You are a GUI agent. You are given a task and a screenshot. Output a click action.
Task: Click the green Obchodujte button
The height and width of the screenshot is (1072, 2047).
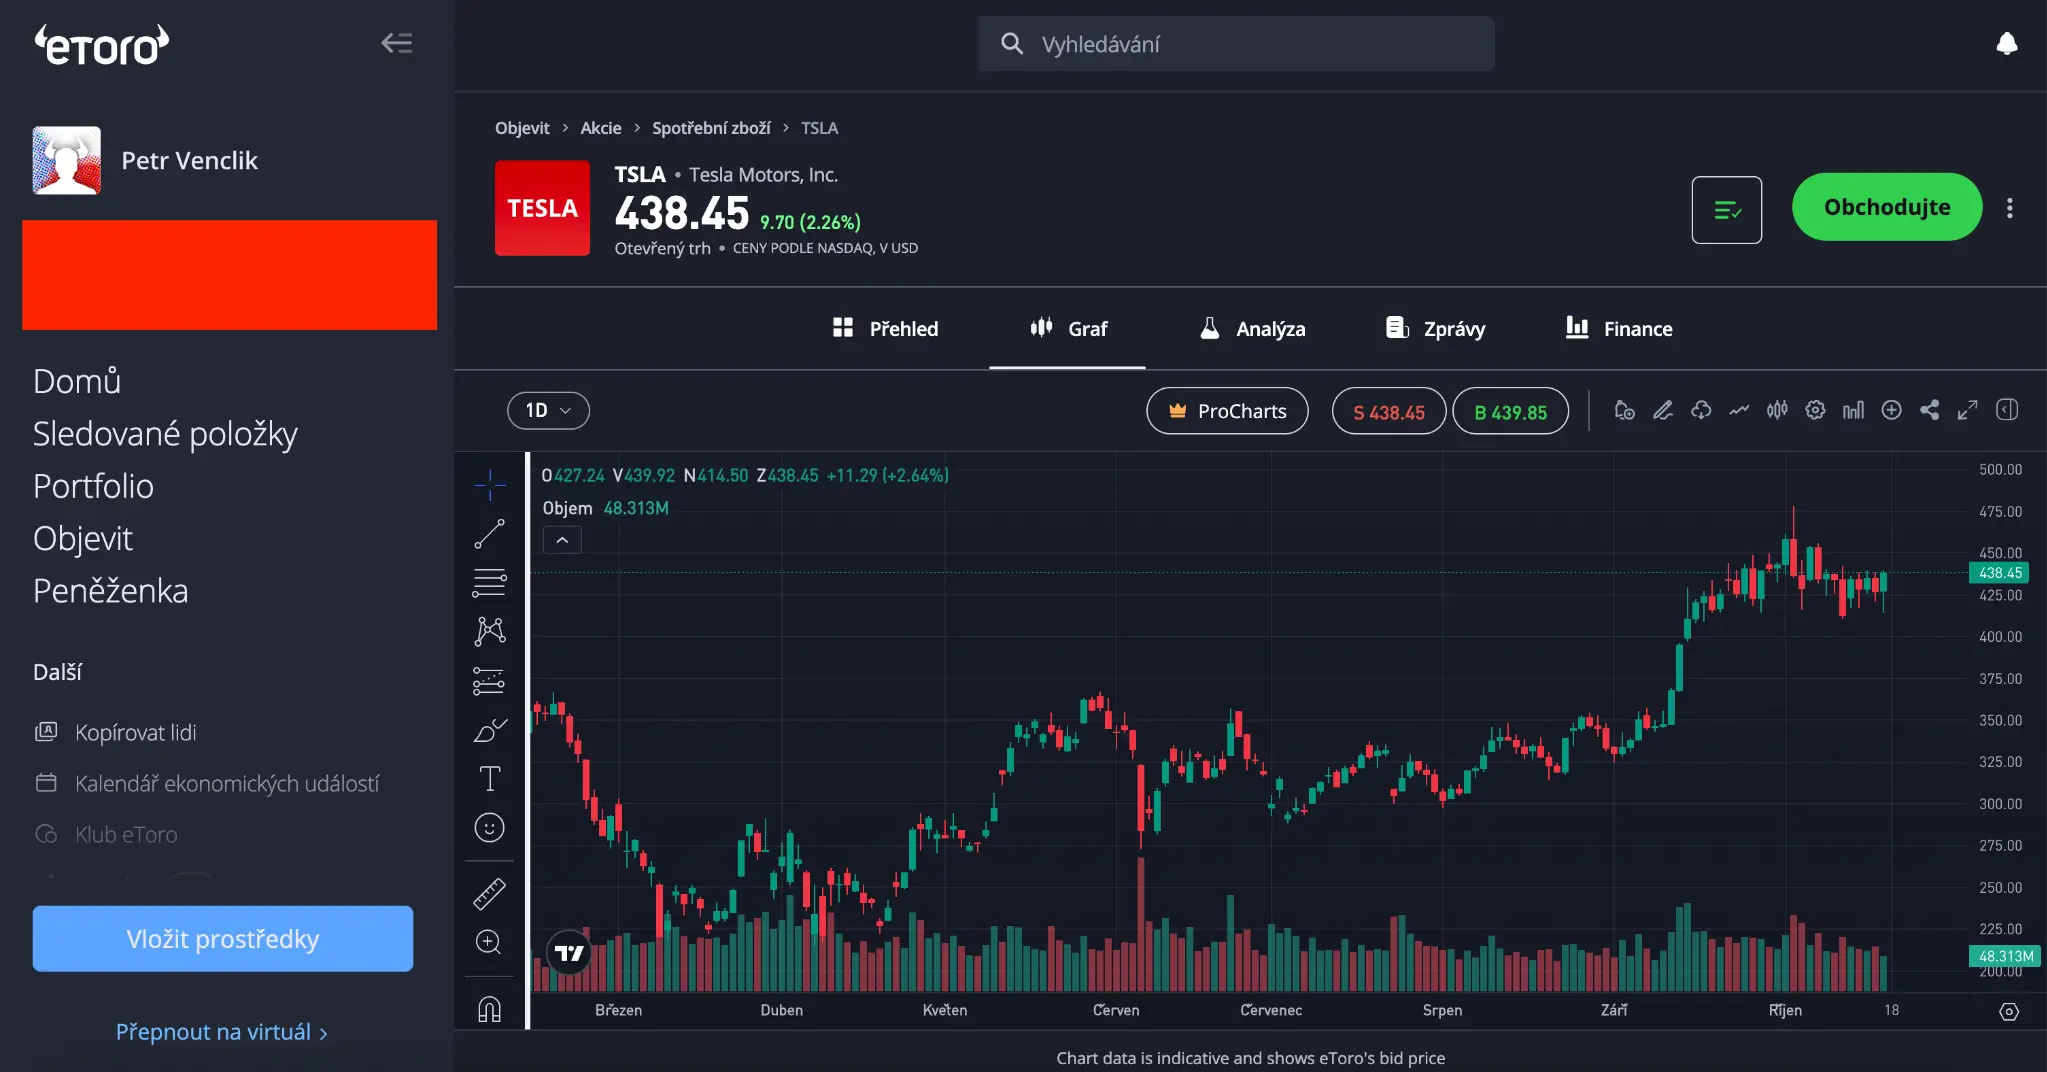[1885, 207]
